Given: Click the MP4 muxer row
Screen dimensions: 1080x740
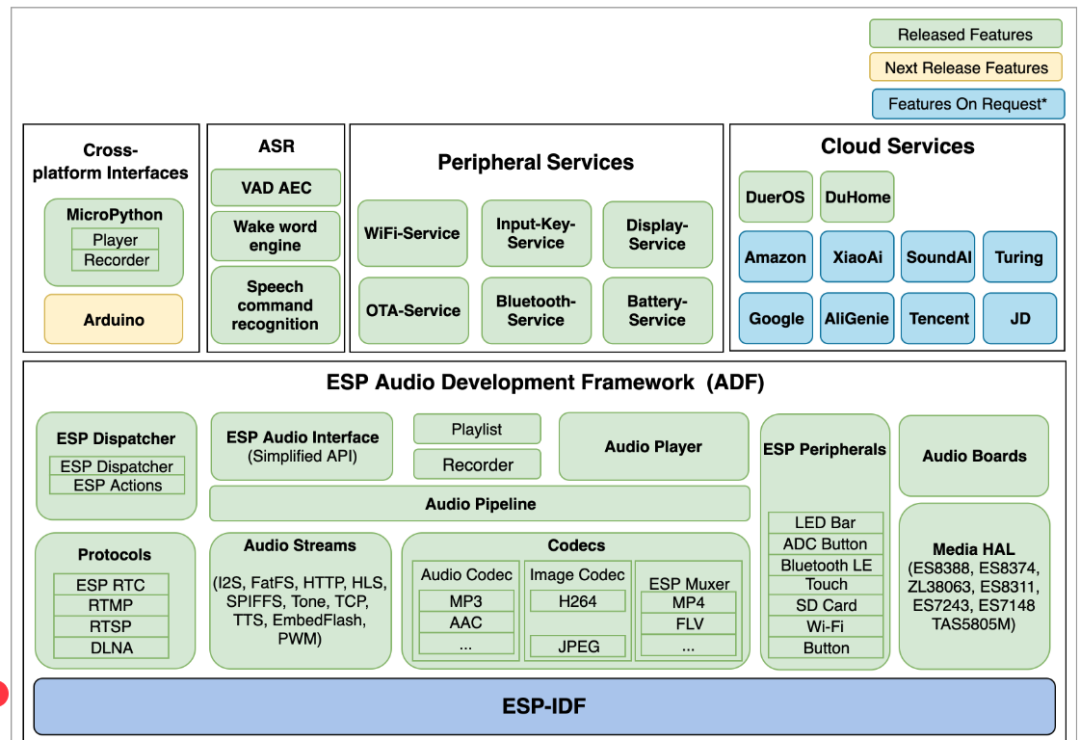Looking at the screenshot, I should [x=688, y=603].
